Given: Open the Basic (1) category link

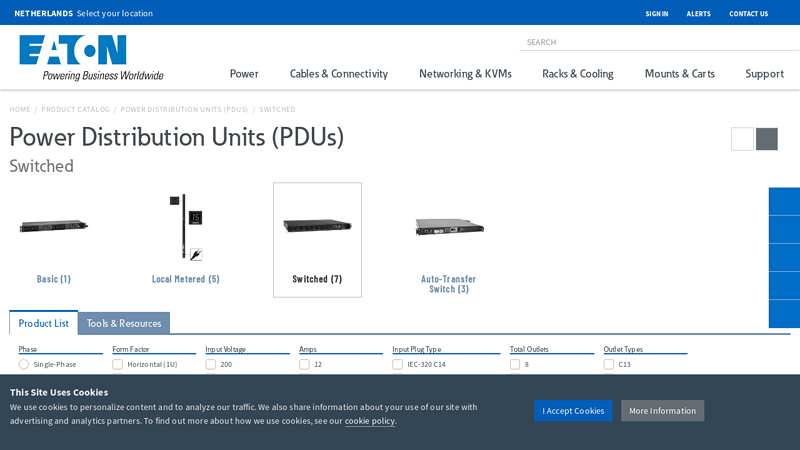Looking at the screenshot, I should coord(54,279).
